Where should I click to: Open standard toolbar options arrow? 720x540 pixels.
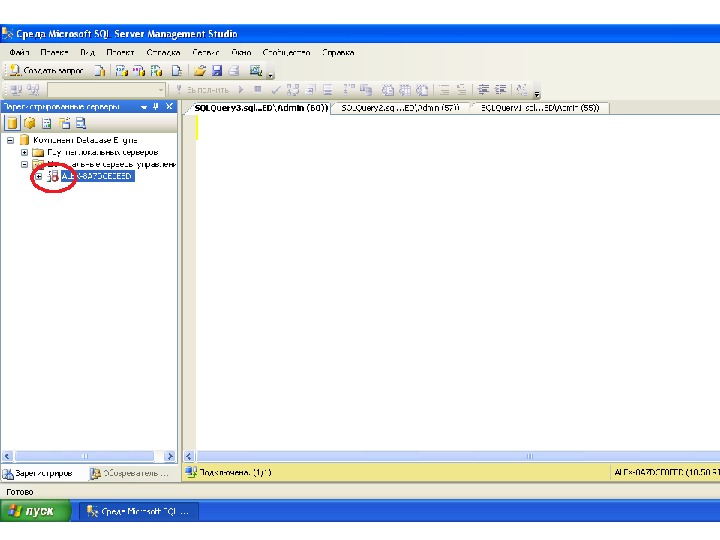(270, 75)
